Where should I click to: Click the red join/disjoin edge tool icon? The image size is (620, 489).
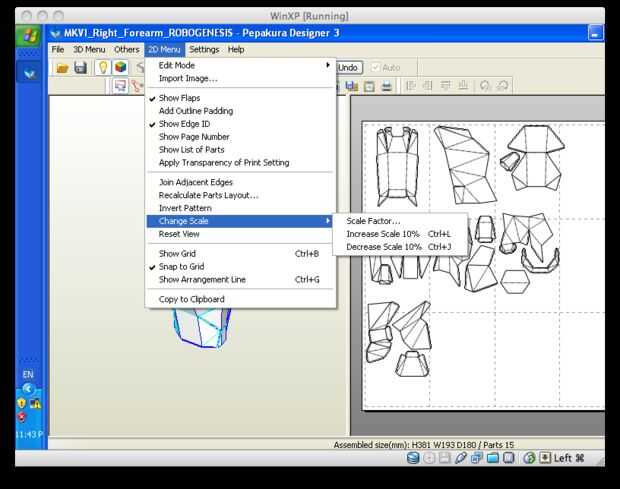click(137, 86)
